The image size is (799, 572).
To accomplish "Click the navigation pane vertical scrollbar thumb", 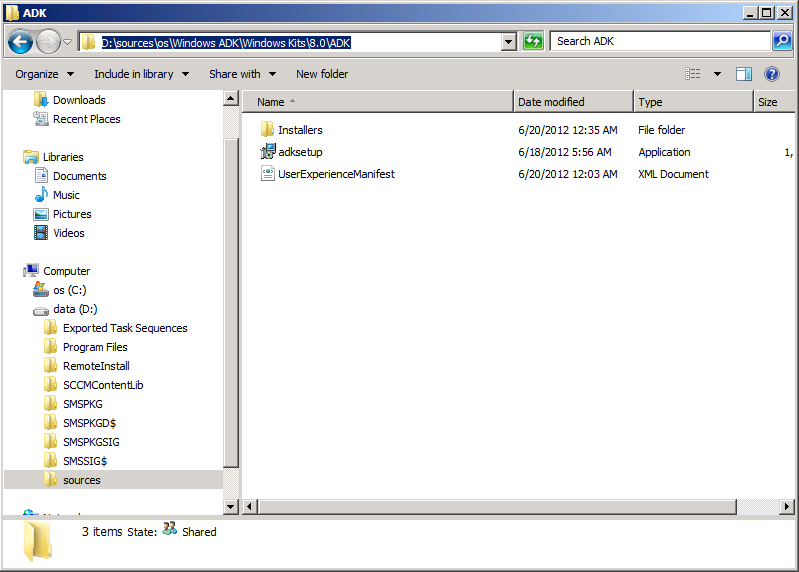I will (231, 303).
